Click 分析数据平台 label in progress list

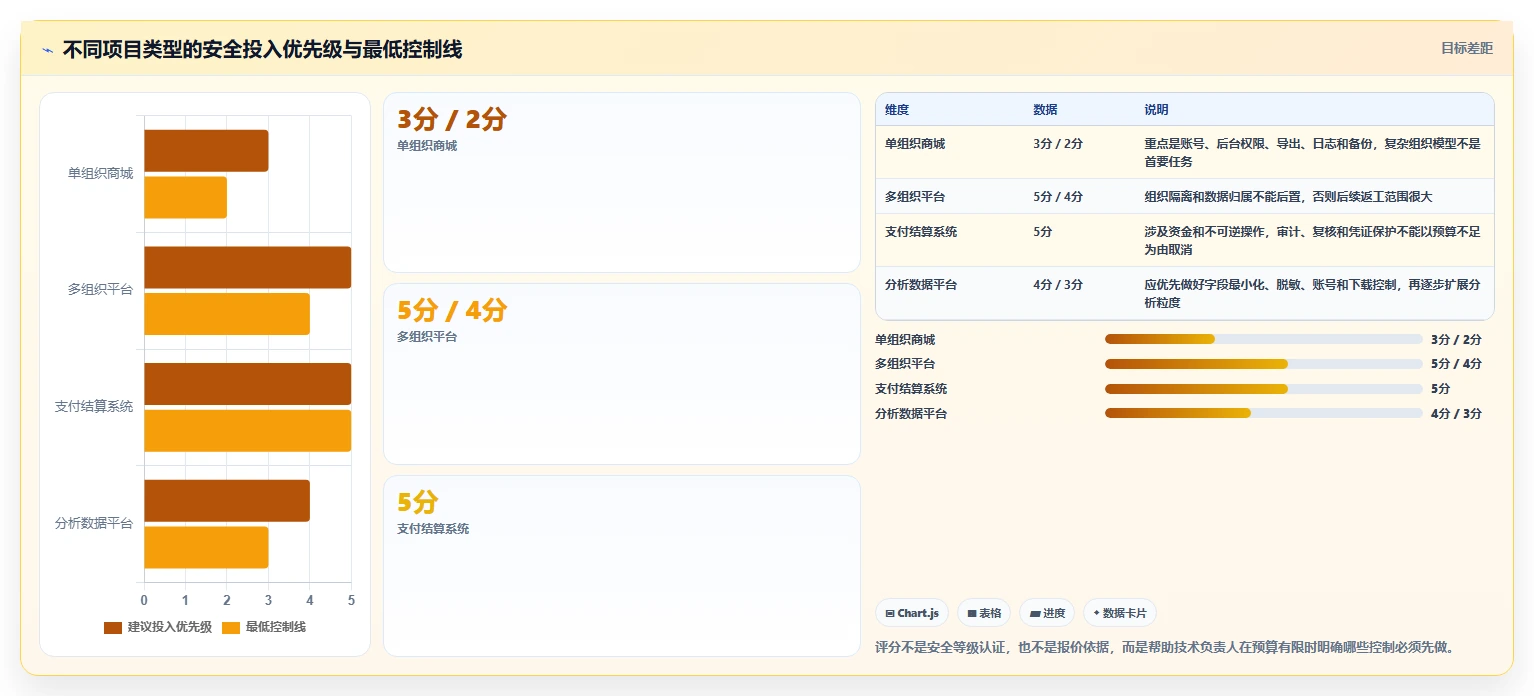point(911,414)
